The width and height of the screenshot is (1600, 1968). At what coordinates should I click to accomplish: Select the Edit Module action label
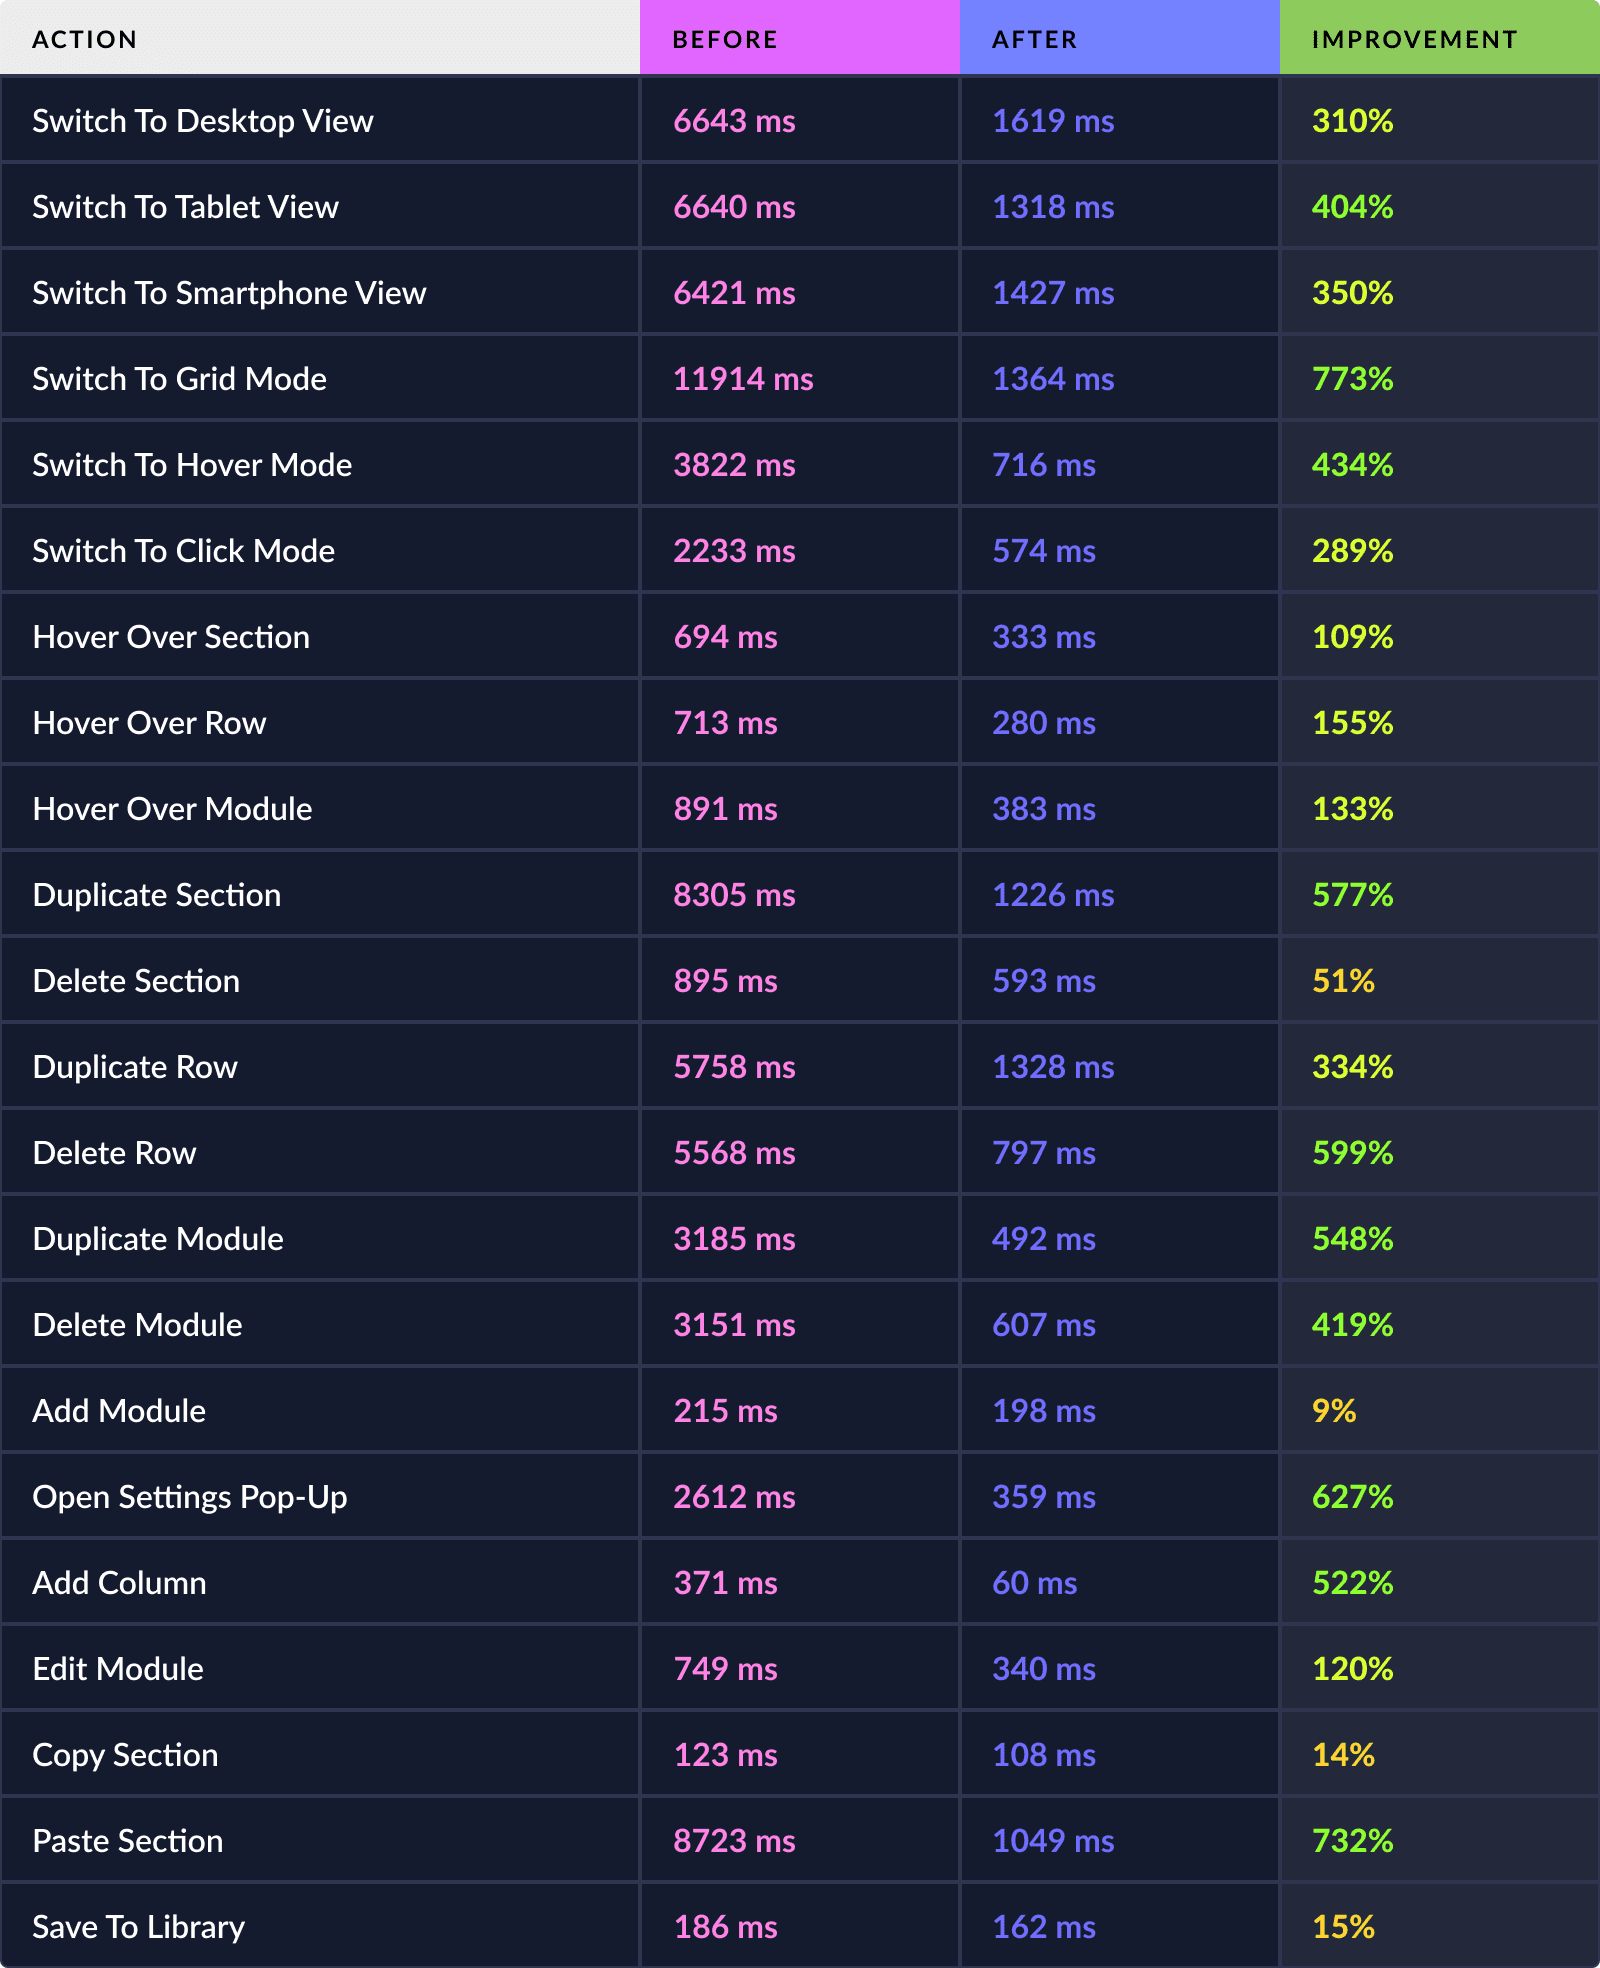point(118,1669)
